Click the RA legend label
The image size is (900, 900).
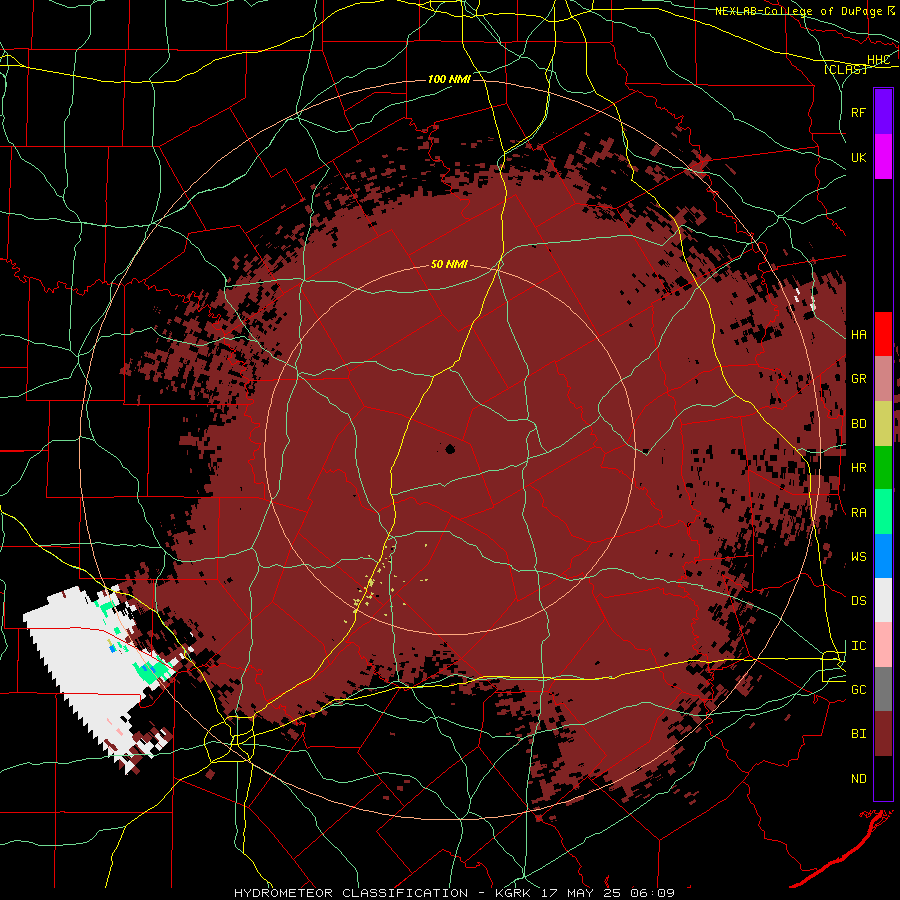click(859, 513)
